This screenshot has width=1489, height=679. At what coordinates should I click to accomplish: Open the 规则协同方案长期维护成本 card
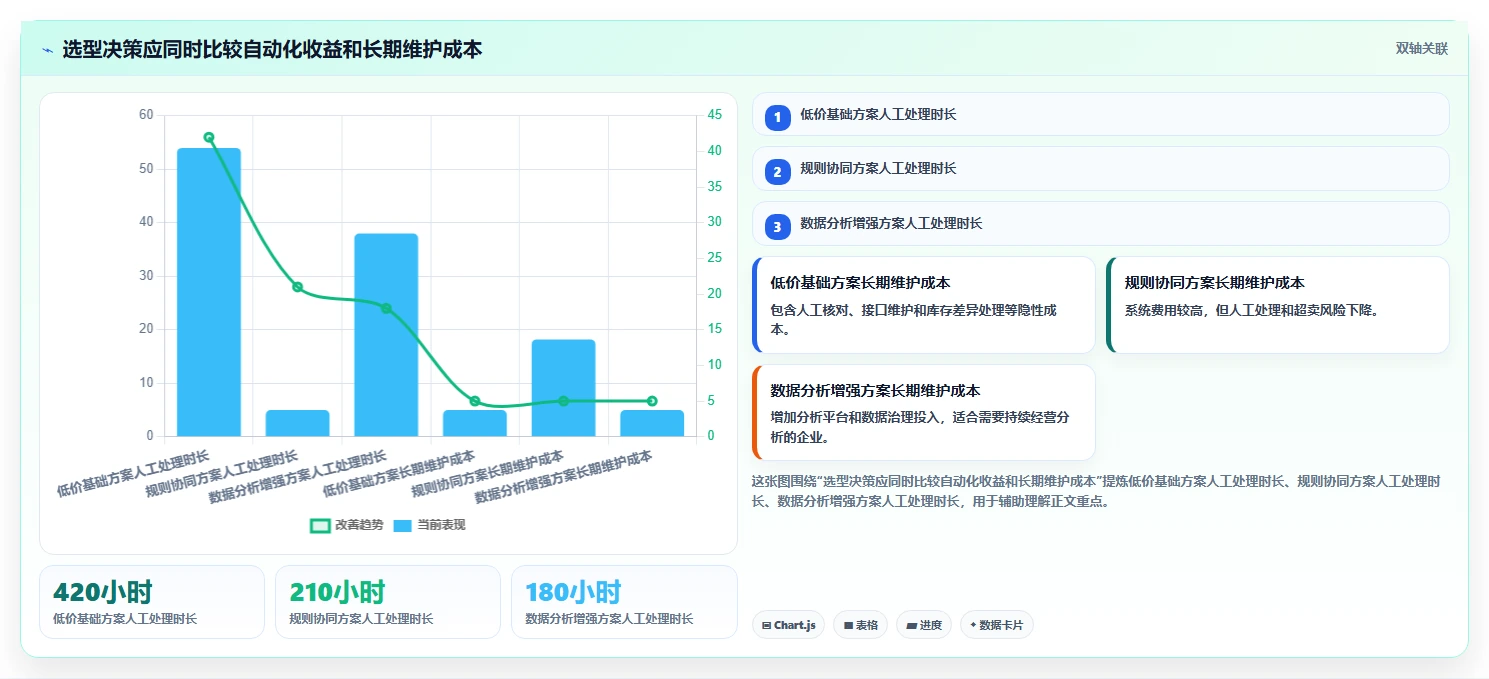pos(1278,305)
